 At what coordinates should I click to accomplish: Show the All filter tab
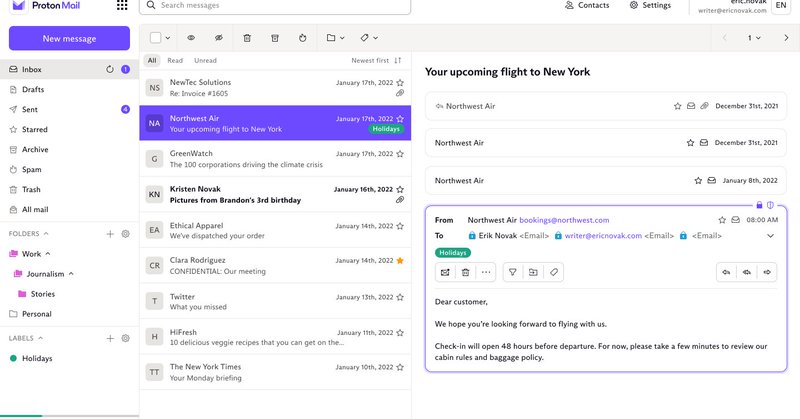coord(152,60)
